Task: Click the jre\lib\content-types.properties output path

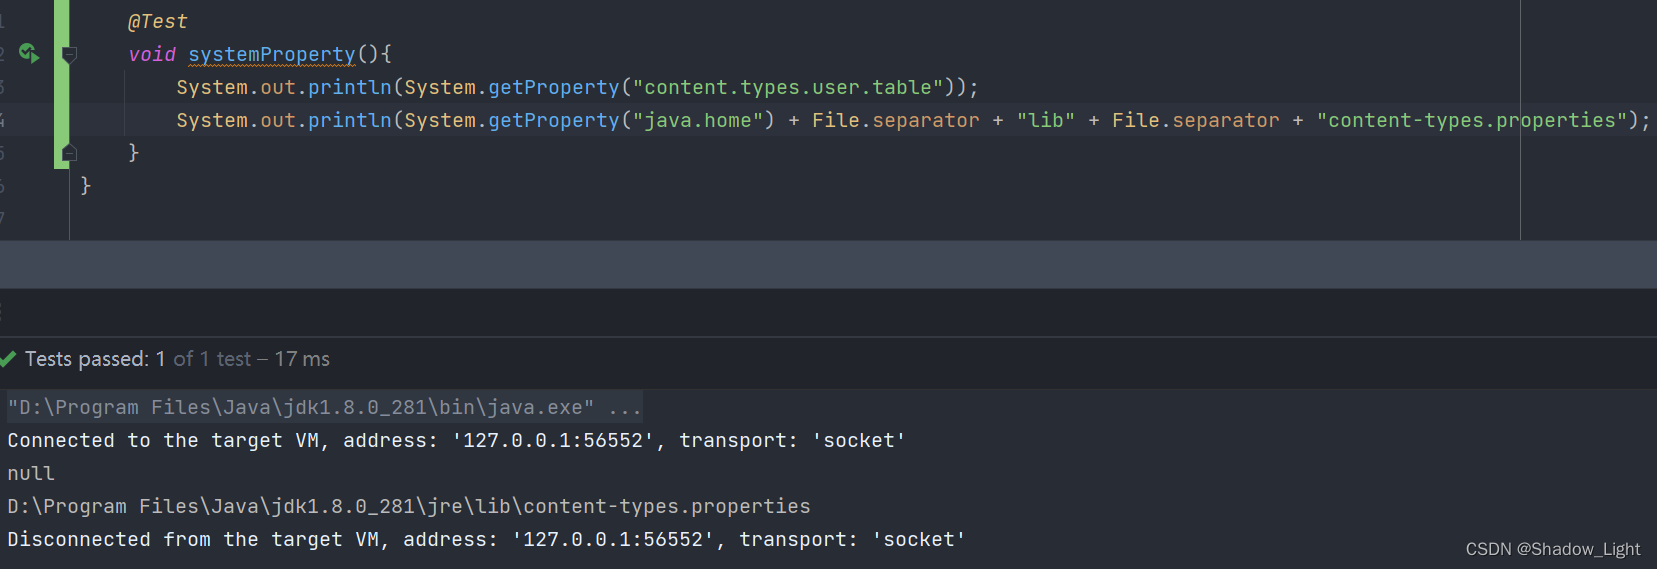Action: [409, 506]
